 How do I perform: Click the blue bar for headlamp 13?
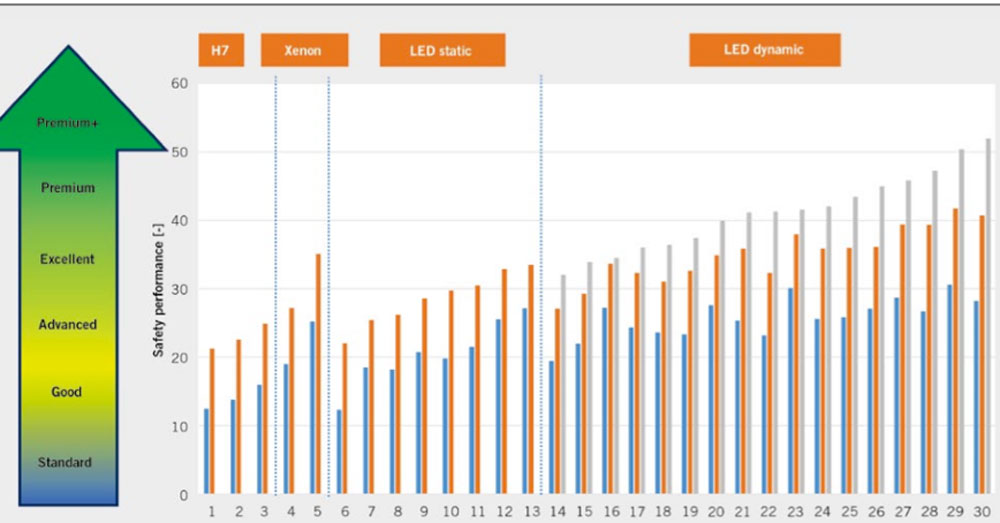point(525,401)
